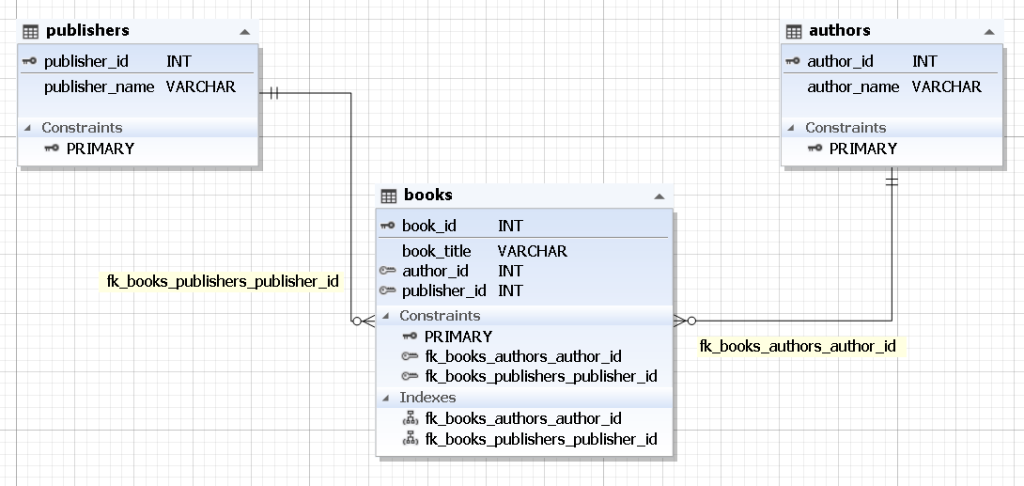Select PRIMARY constraint text in publishers table
Image resolution: width=1024 pixels, height=486 pixels.
coord(101,149)
